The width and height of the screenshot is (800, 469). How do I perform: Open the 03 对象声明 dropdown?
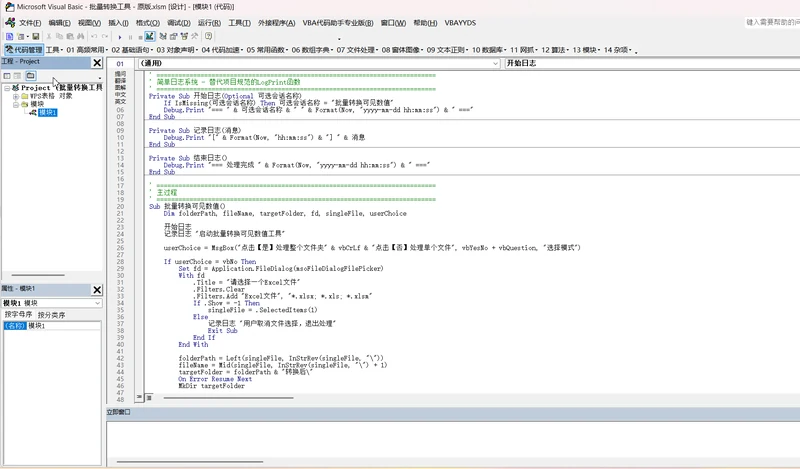coord(177,50)
